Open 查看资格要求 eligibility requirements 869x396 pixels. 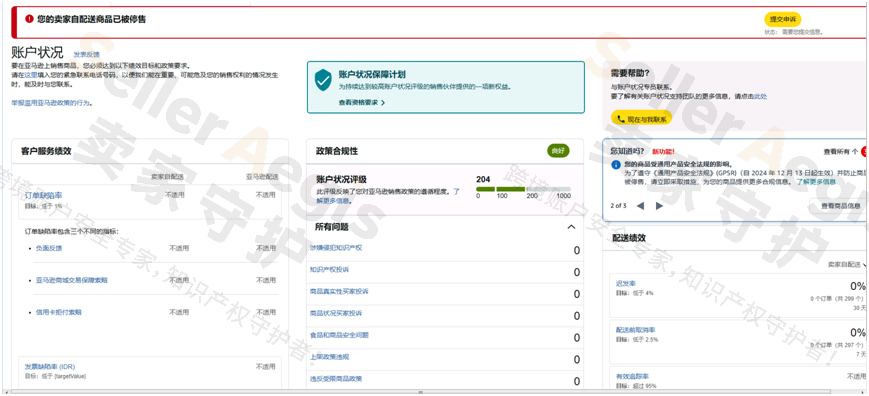click(361, 102)
